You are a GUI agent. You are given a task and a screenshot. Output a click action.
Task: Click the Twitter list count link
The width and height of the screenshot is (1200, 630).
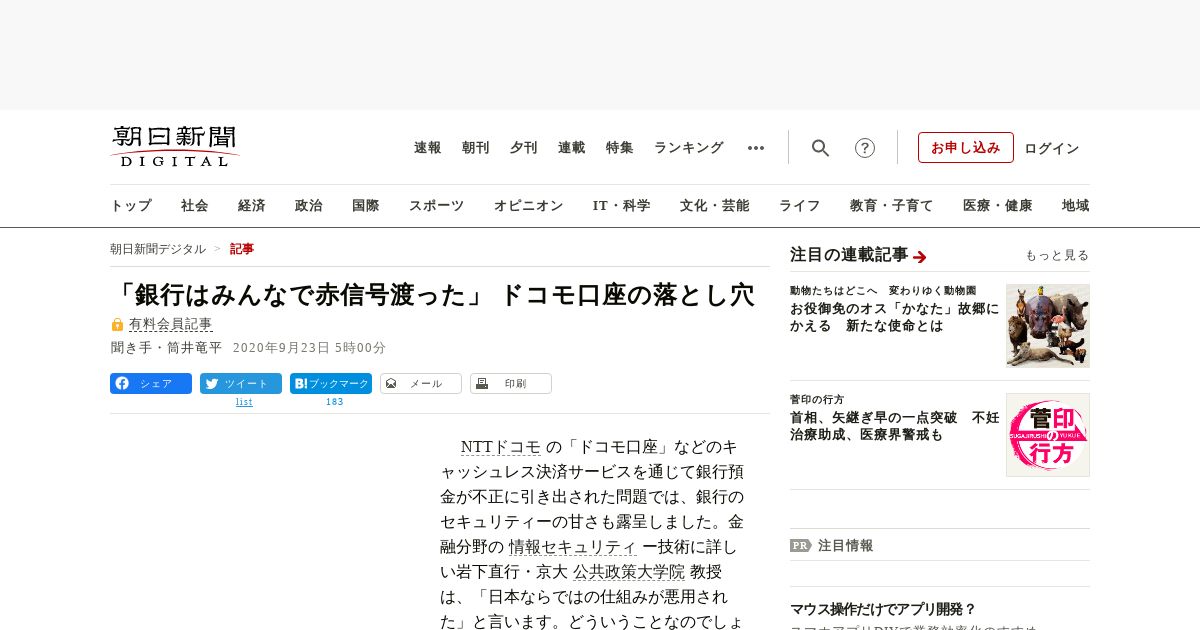(244, 402)
